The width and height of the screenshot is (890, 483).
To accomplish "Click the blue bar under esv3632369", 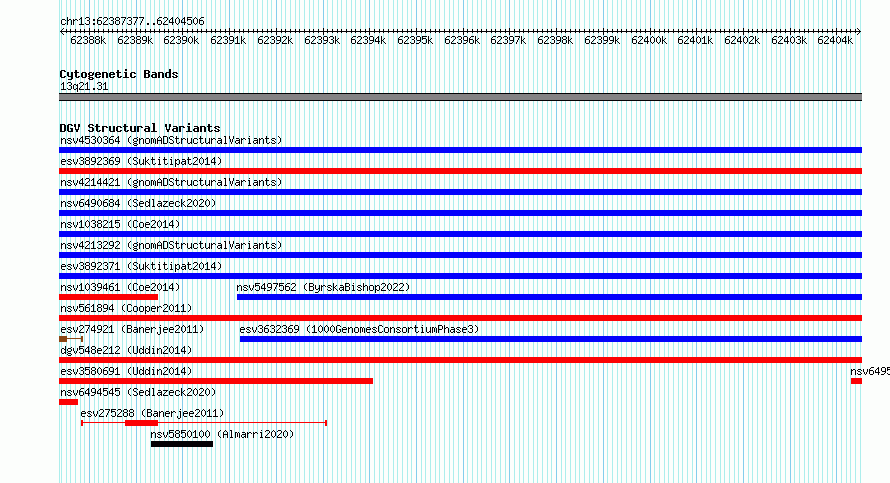I will click(551, 339).
